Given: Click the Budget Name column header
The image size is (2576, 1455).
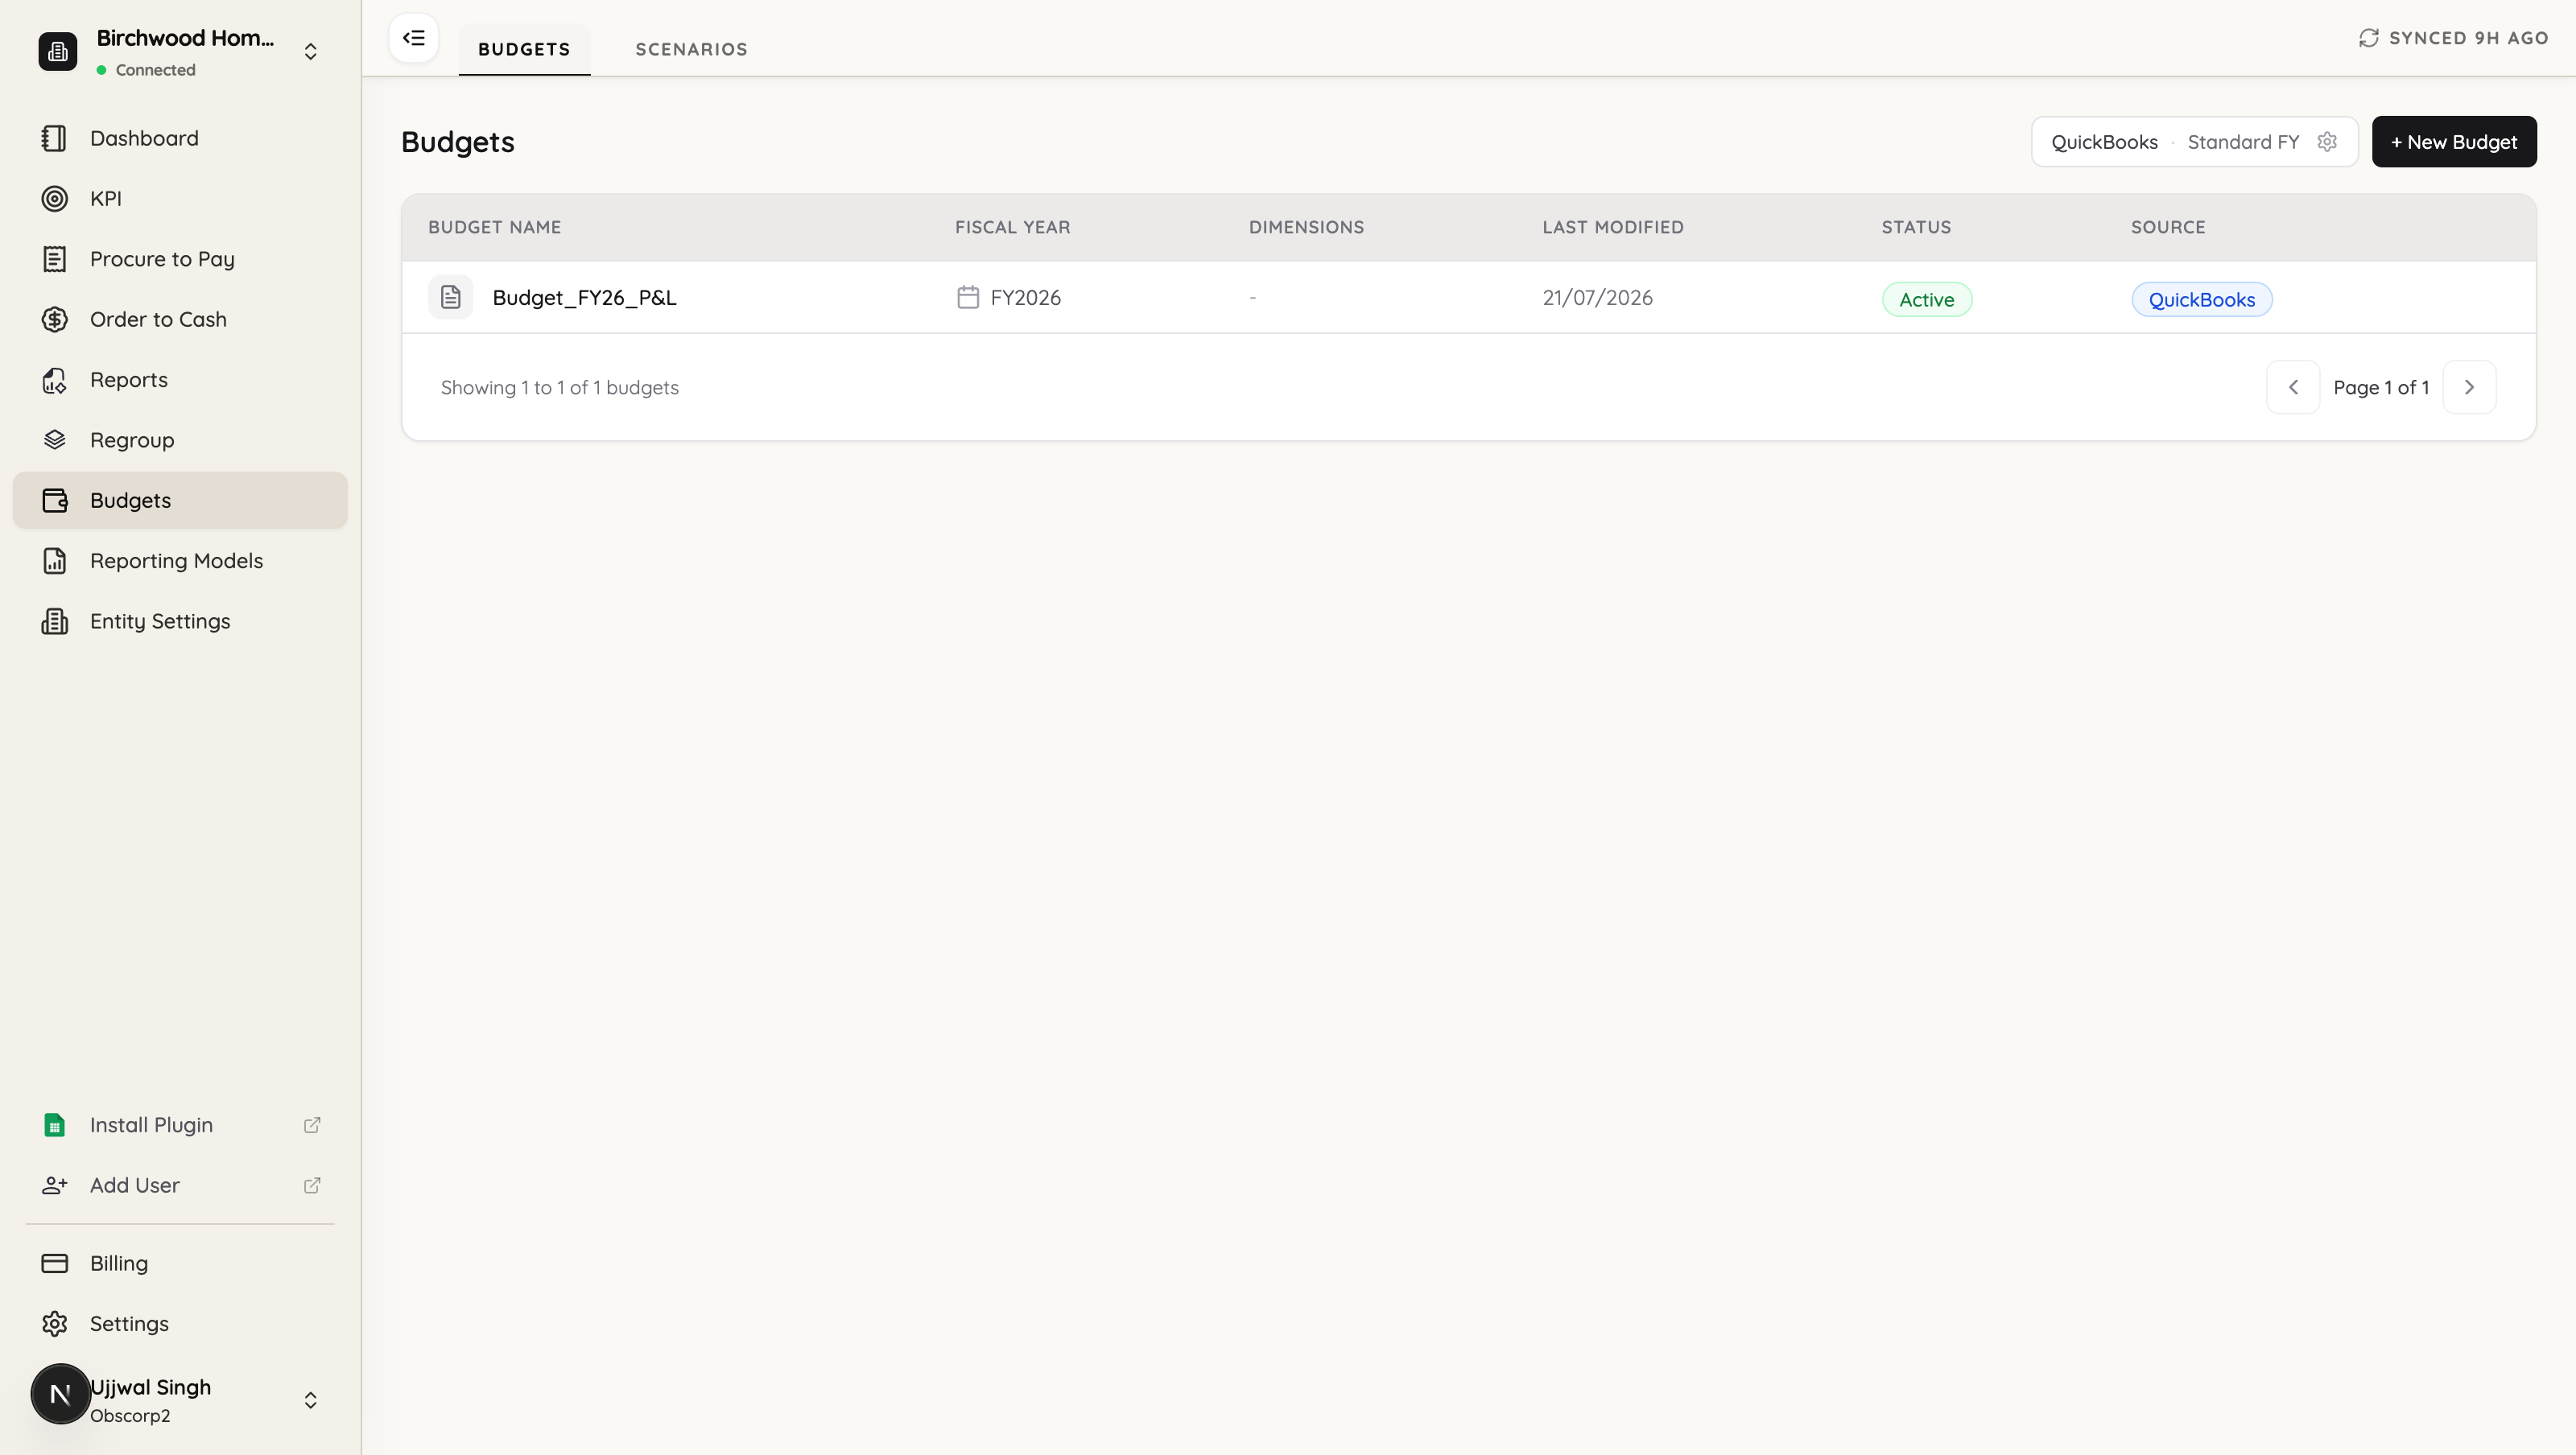Looking at the screenshot, I should tap(494, 227).
